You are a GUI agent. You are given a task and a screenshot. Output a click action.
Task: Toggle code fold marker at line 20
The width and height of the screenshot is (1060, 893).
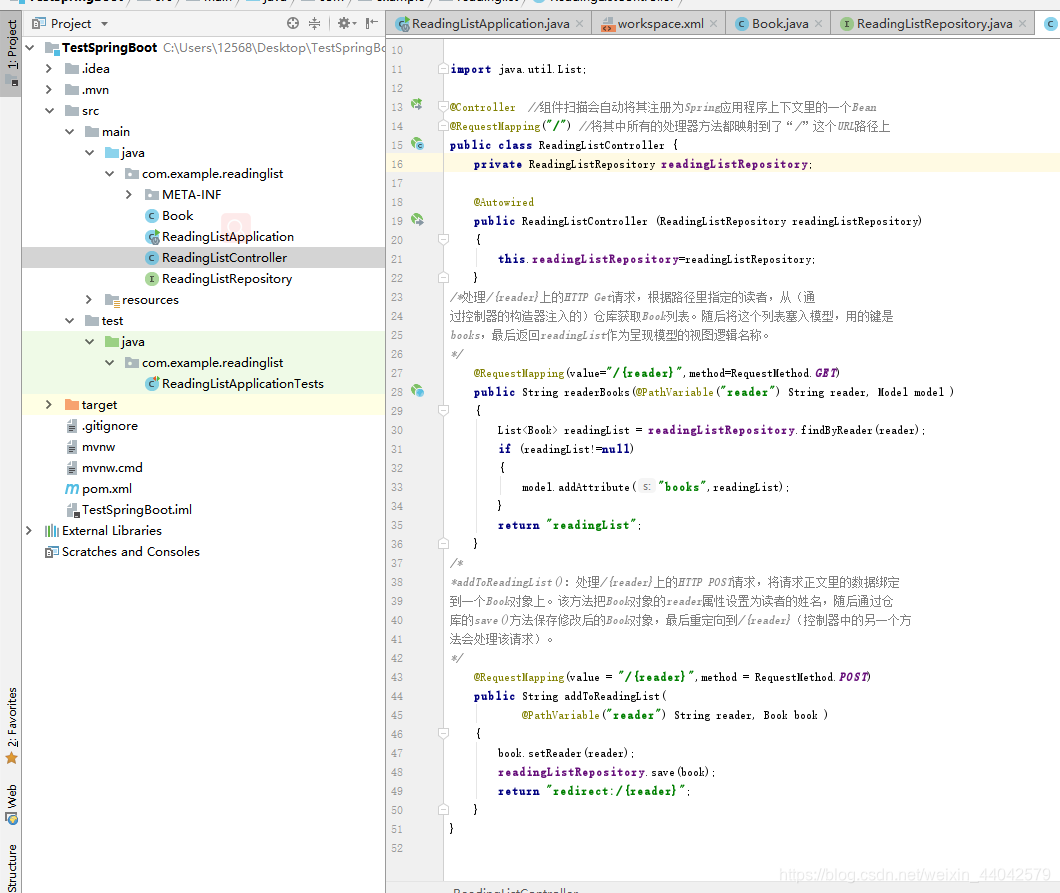click(443, 239)
